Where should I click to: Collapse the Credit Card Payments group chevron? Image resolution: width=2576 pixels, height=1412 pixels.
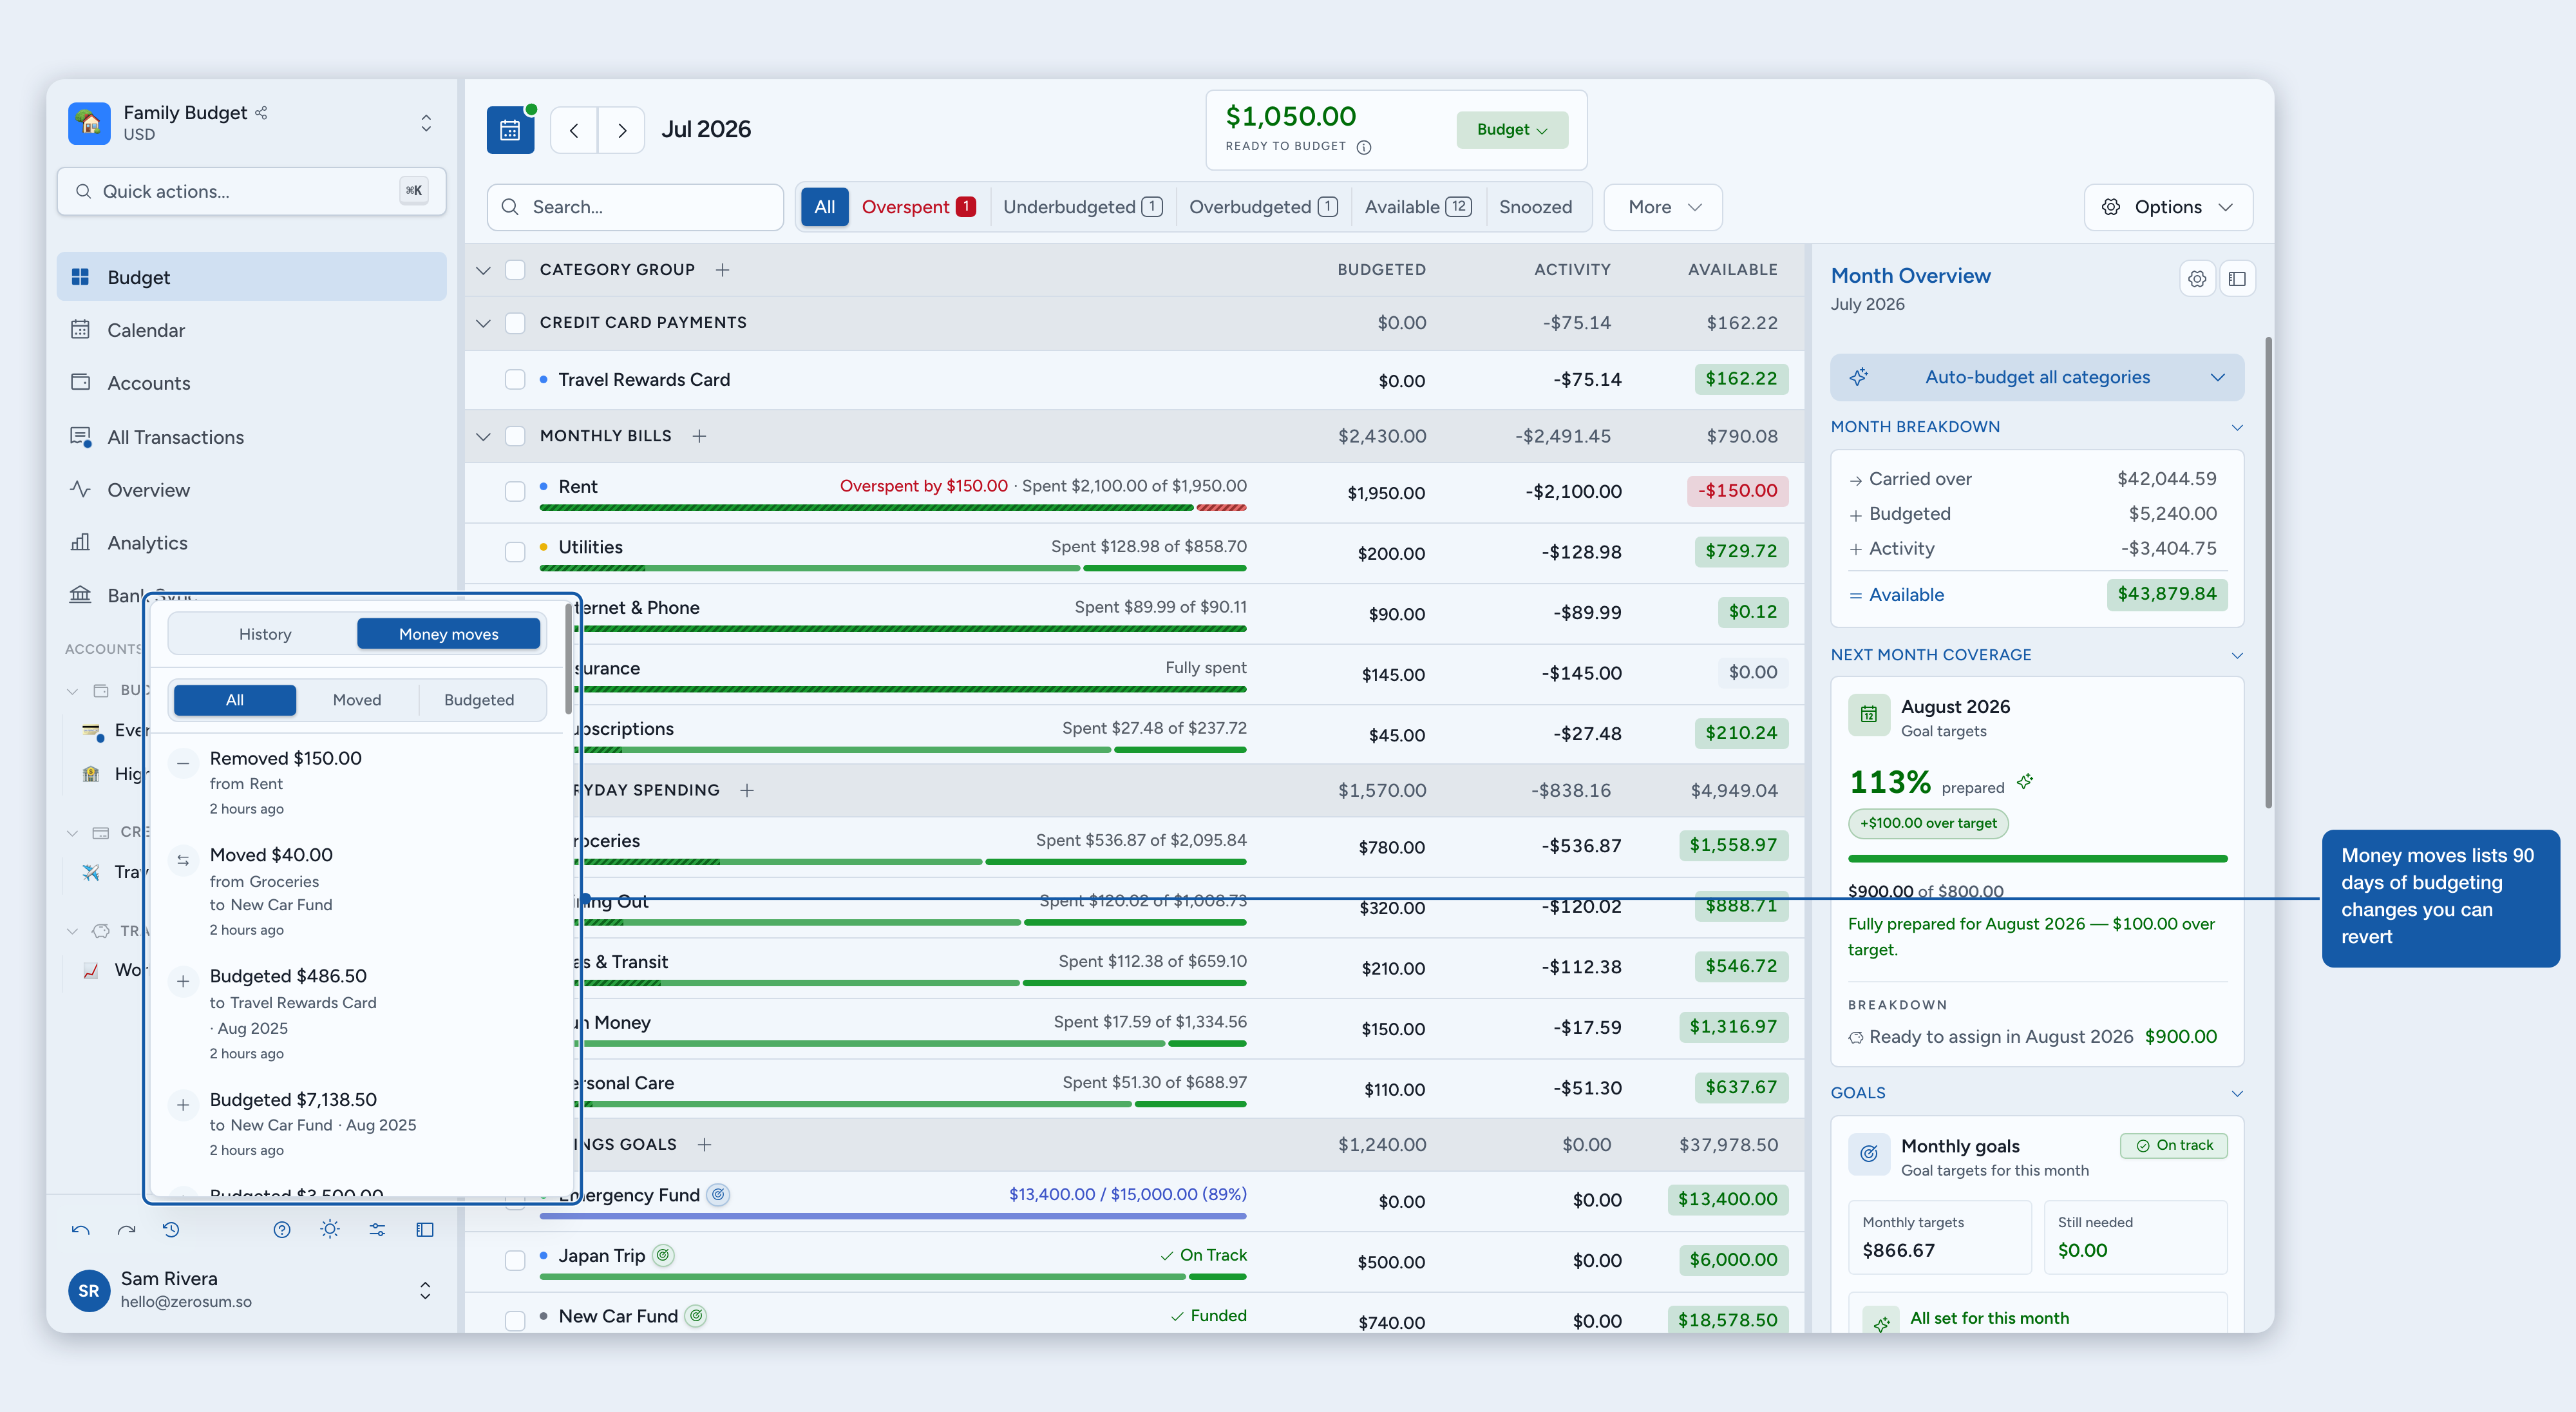click(484, 323)
